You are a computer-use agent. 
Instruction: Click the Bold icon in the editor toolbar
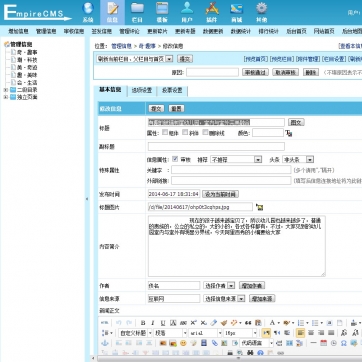143,323
